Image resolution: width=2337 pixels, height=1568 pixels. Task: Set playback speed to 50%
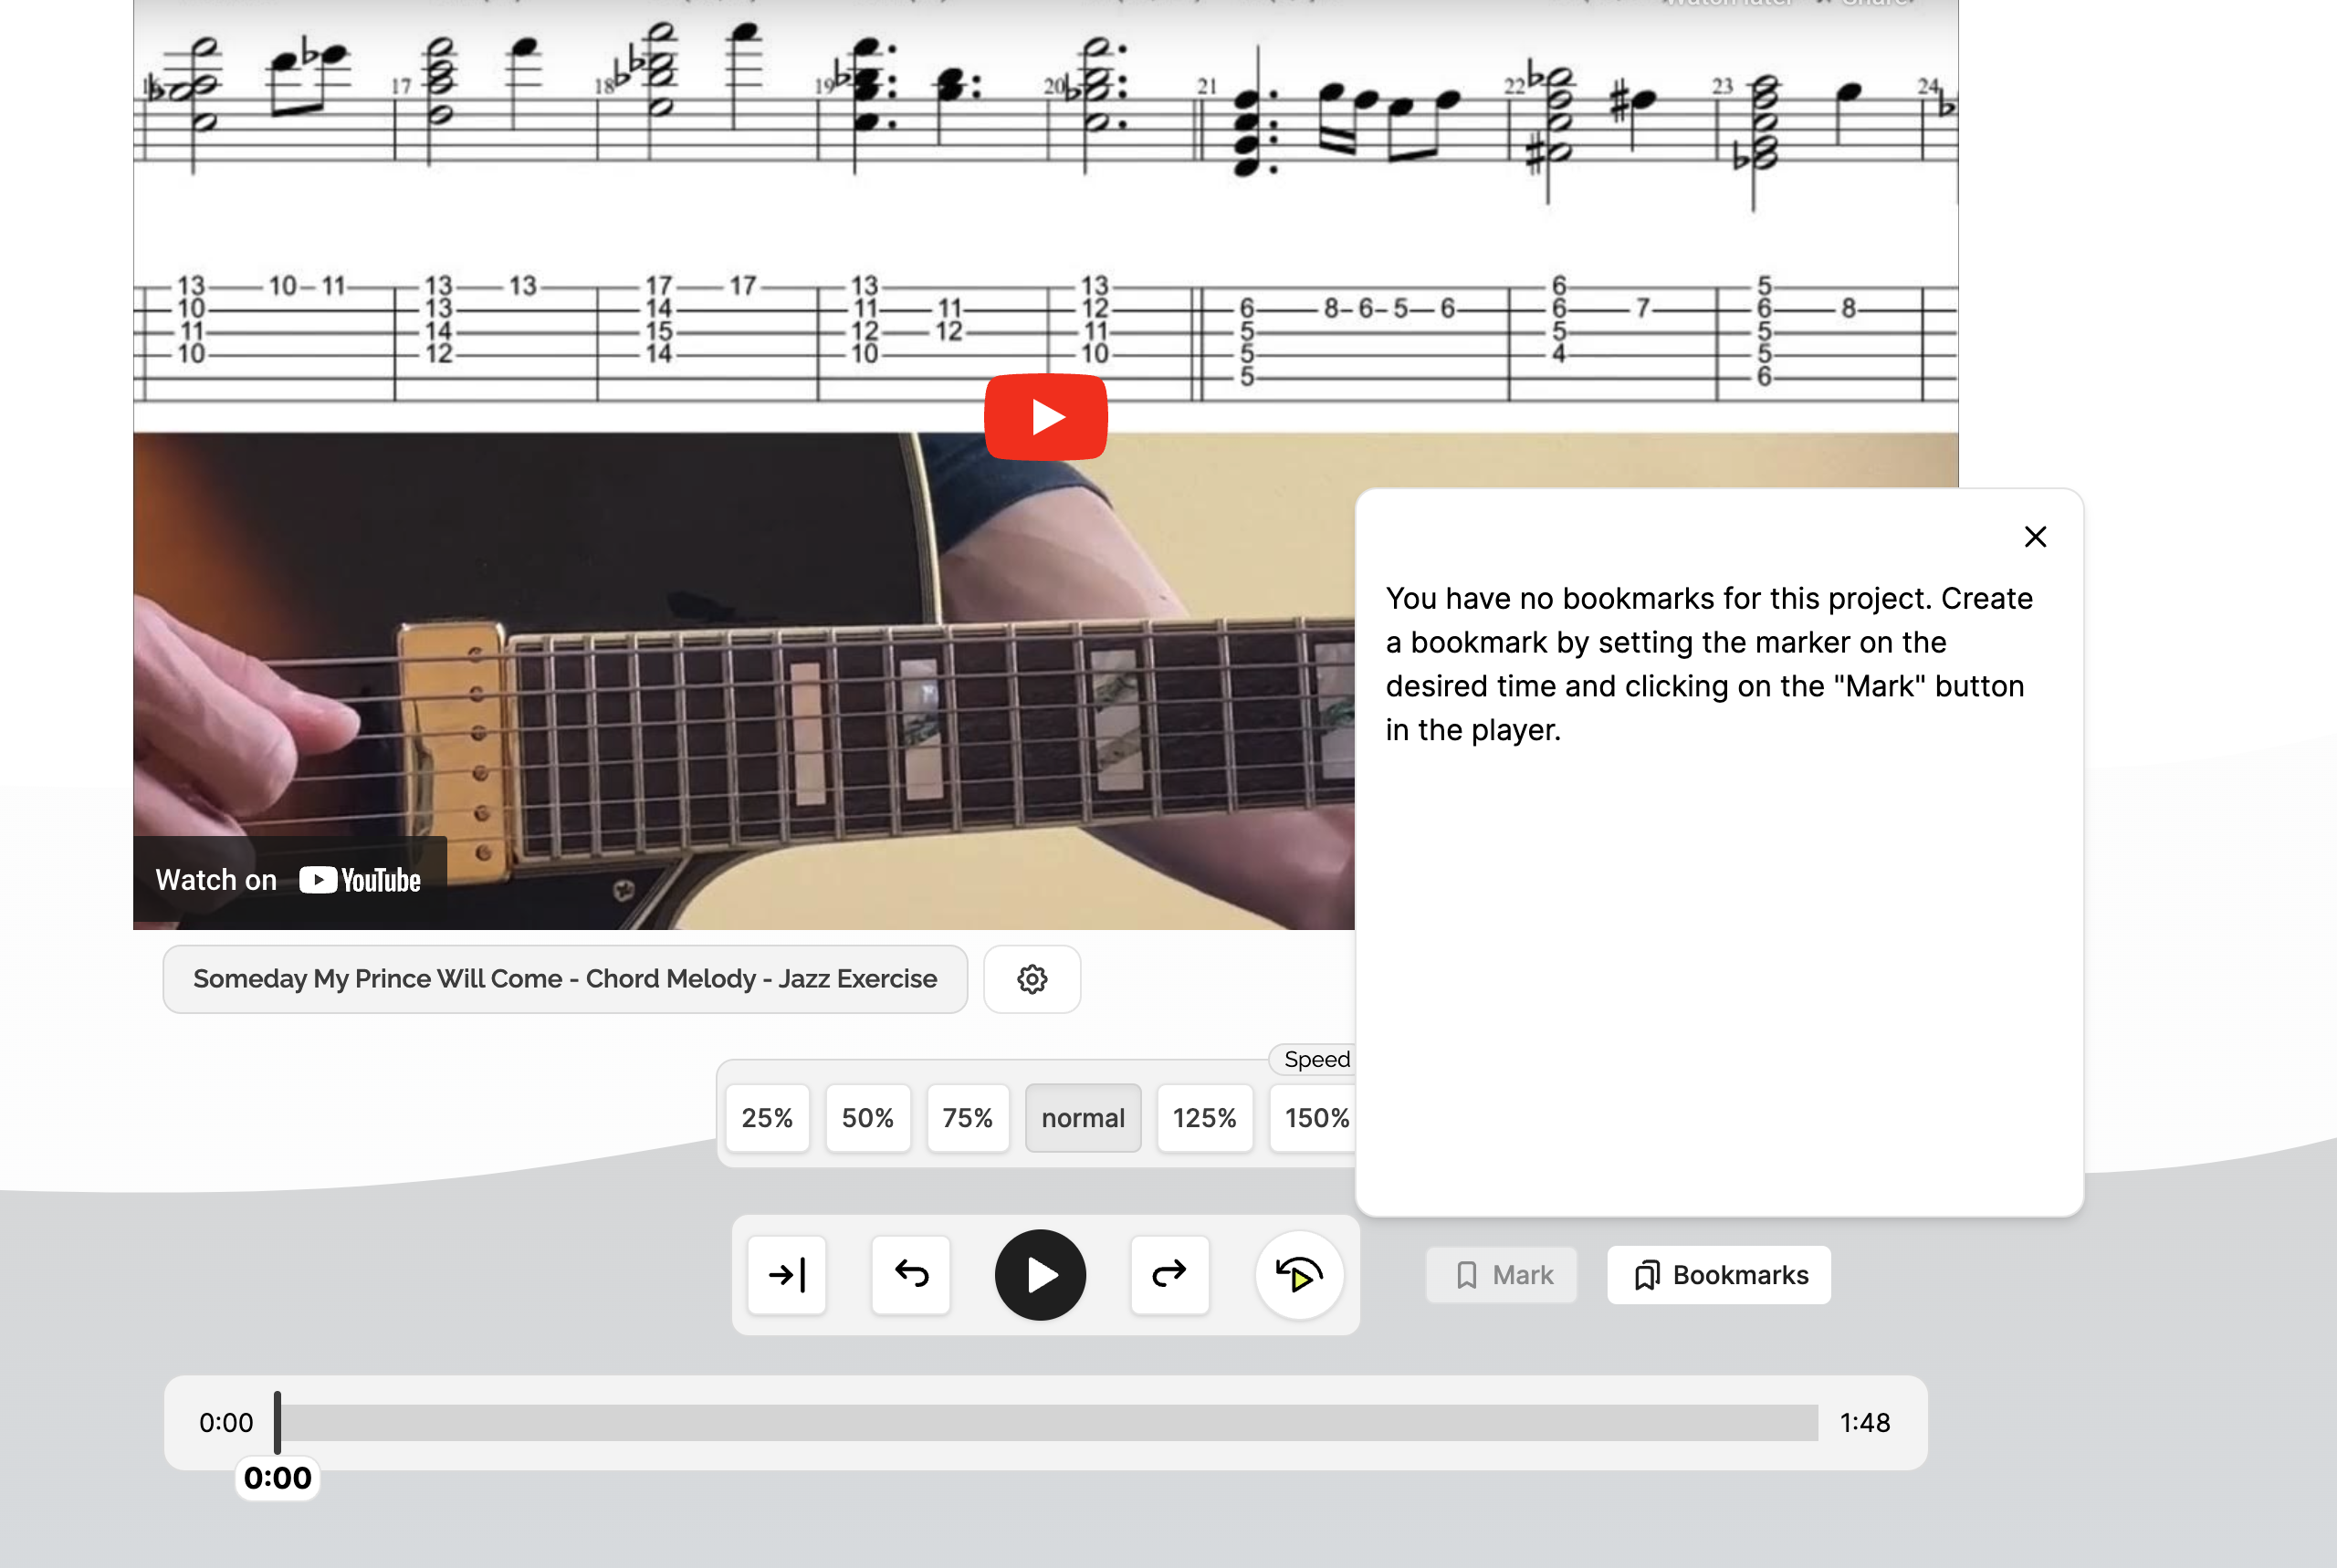point(868,1118)
